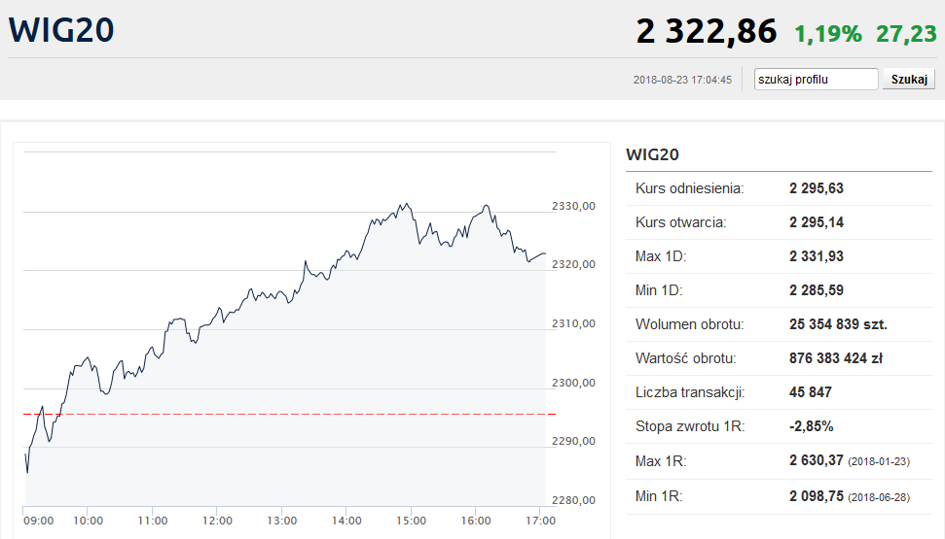The width and height of the screenshot is (945, 539).
Task: Click the 17:00 time axis label
Action: click(x=541, y=520)
